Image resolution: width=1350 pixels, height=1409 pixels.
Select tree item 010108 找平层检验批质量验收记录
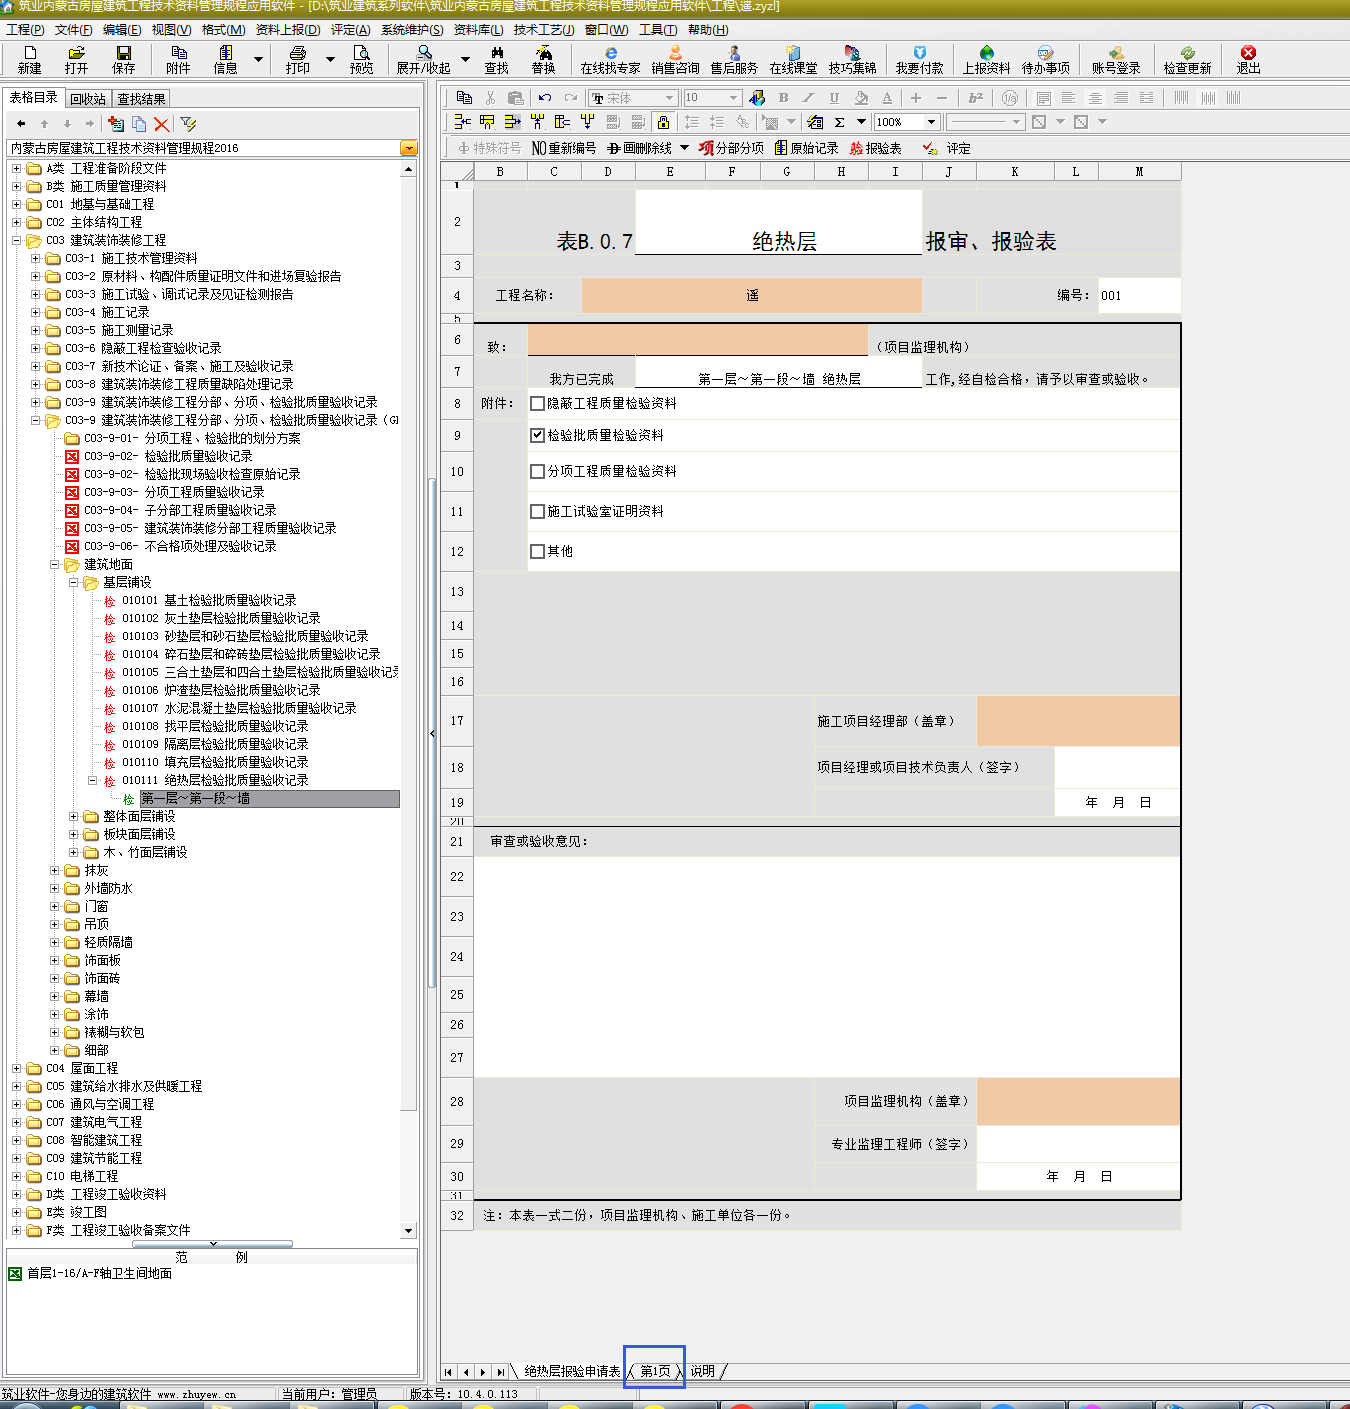215,727
